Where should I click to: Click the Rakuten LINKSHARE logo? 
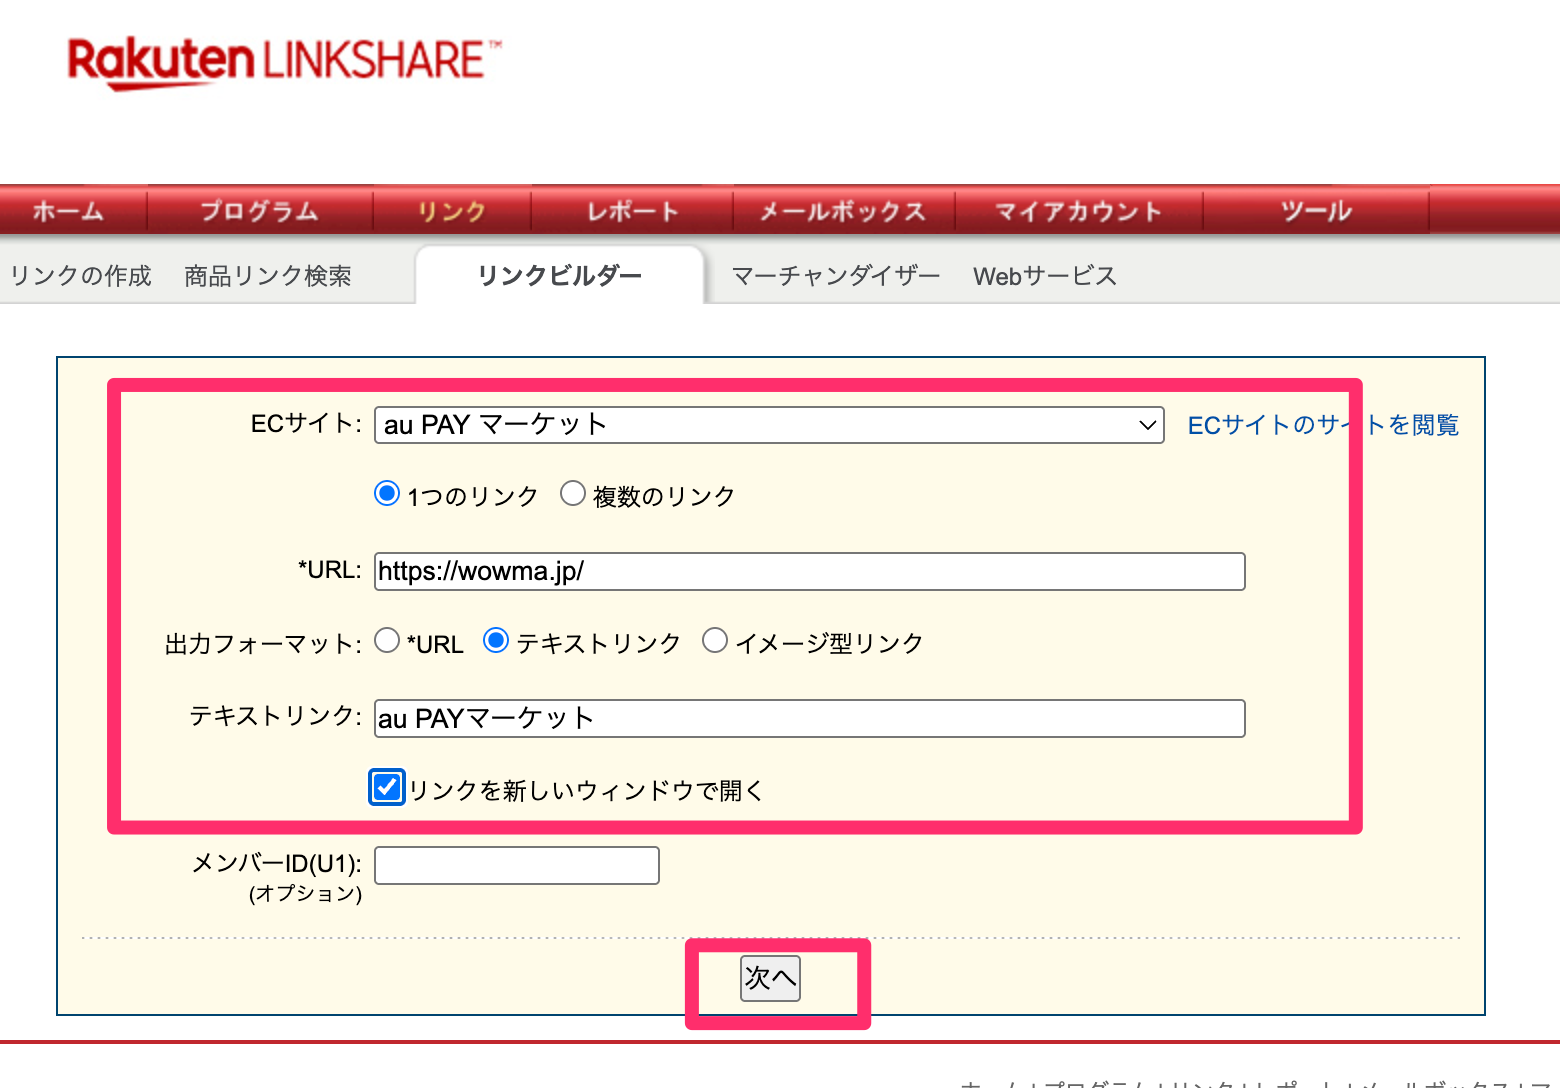(284, 62)
